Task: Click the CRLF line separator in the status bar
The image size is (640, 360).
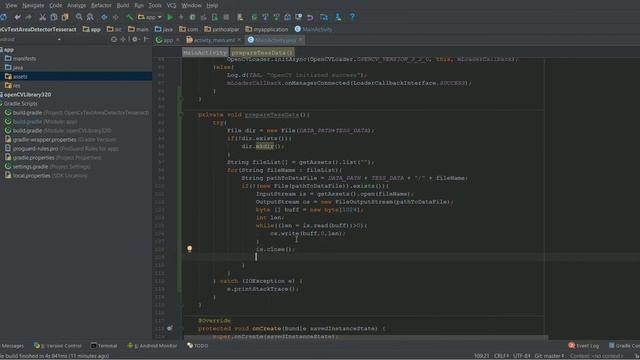Action: pos(501,356)
